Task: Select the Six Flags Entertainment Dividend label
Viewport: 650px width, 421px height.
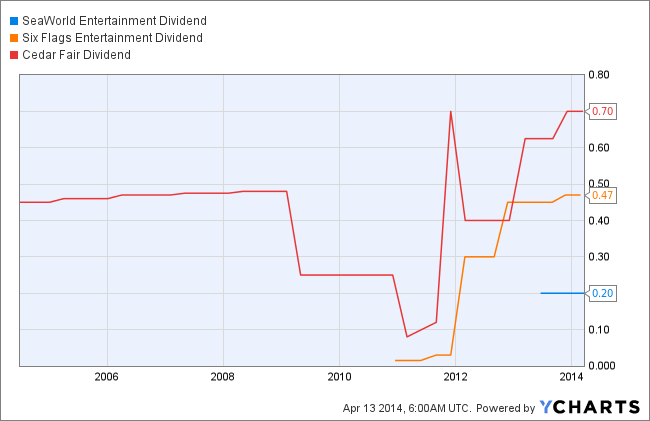Action: tap(113, 38)
